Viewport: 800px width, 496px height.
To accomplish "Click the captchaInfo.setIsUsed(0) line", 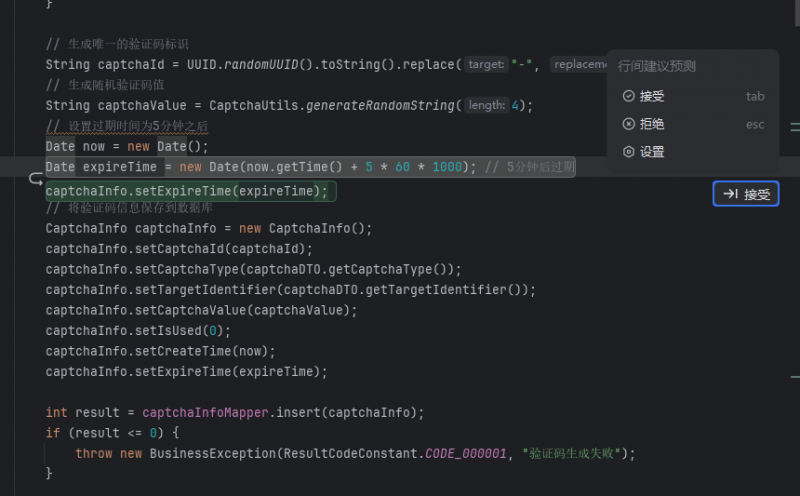I will tap(138, 330).
